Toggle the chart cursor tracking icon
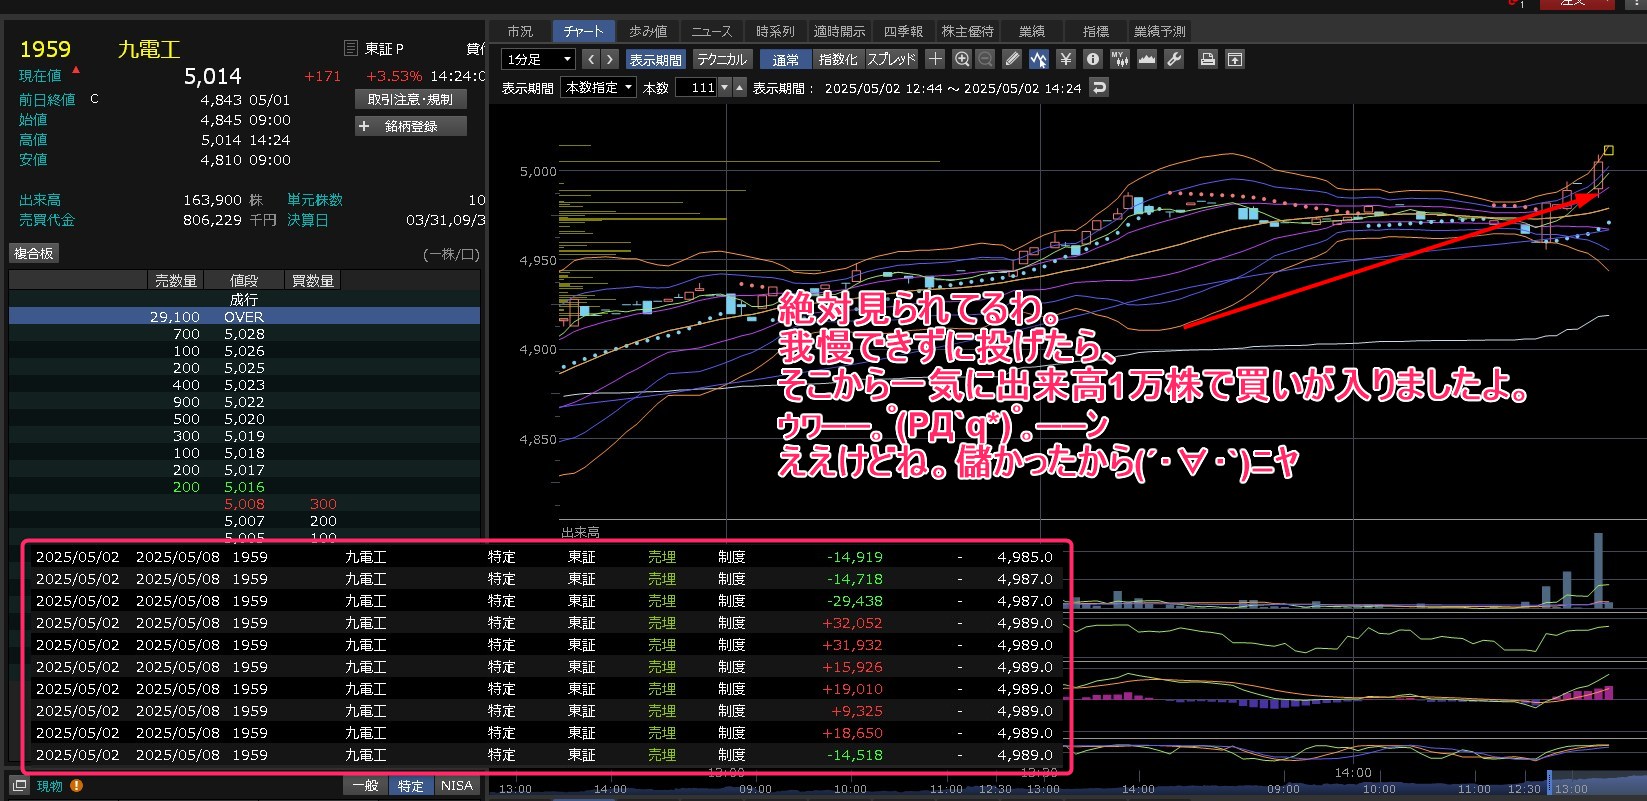The image size is (1647, 801). pyautogui.click(x=1039, y=59)
